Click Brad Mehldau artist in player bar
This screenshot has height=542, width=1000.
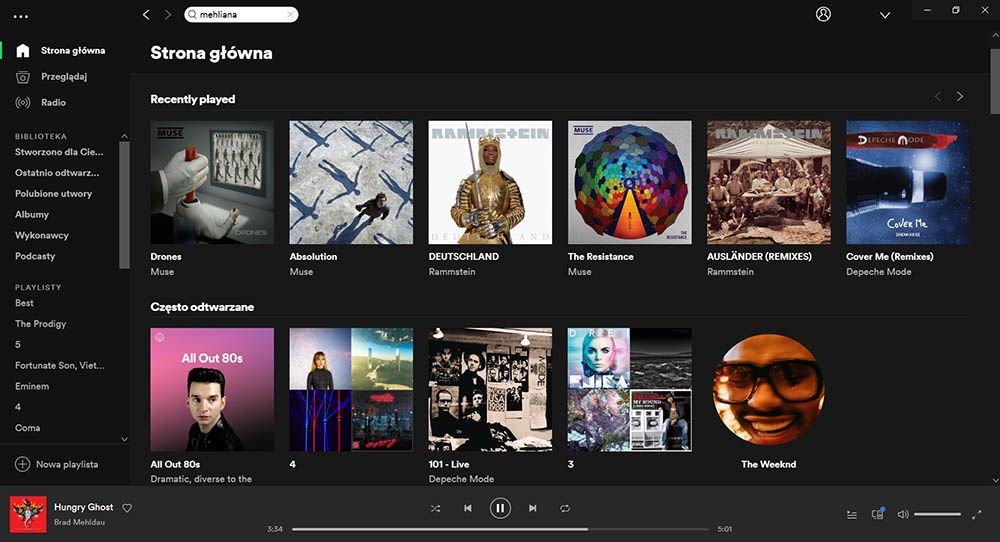tap(80, 522)
